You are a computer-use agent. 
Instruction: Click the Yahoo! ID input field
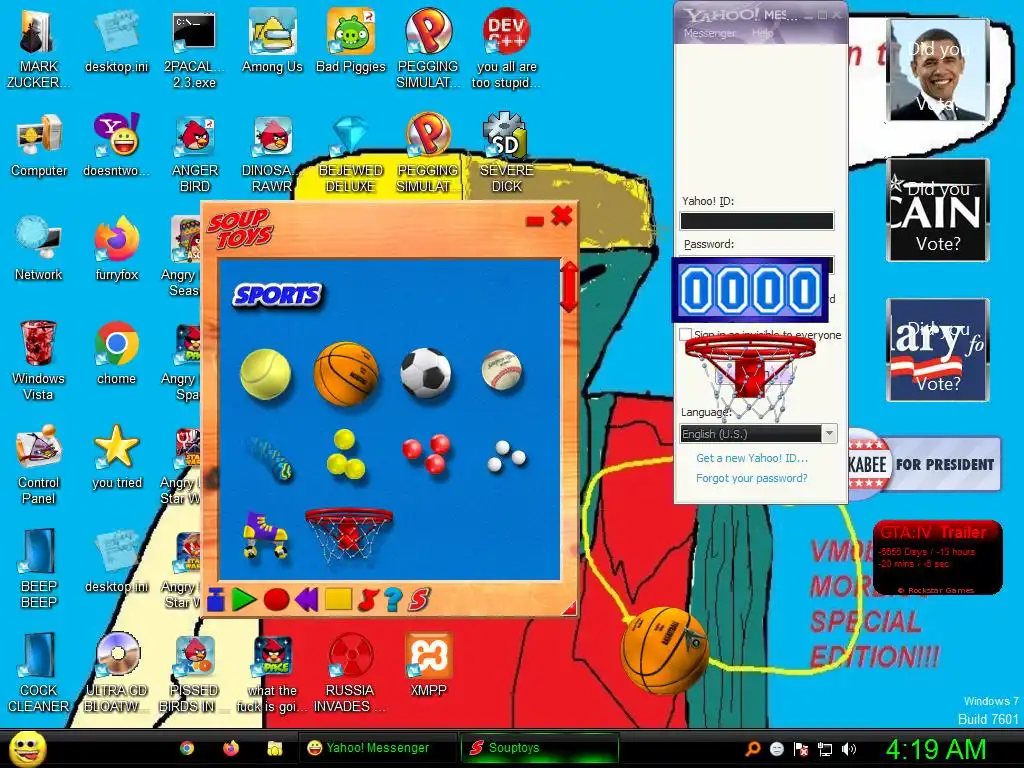click(x=757, y=221)
